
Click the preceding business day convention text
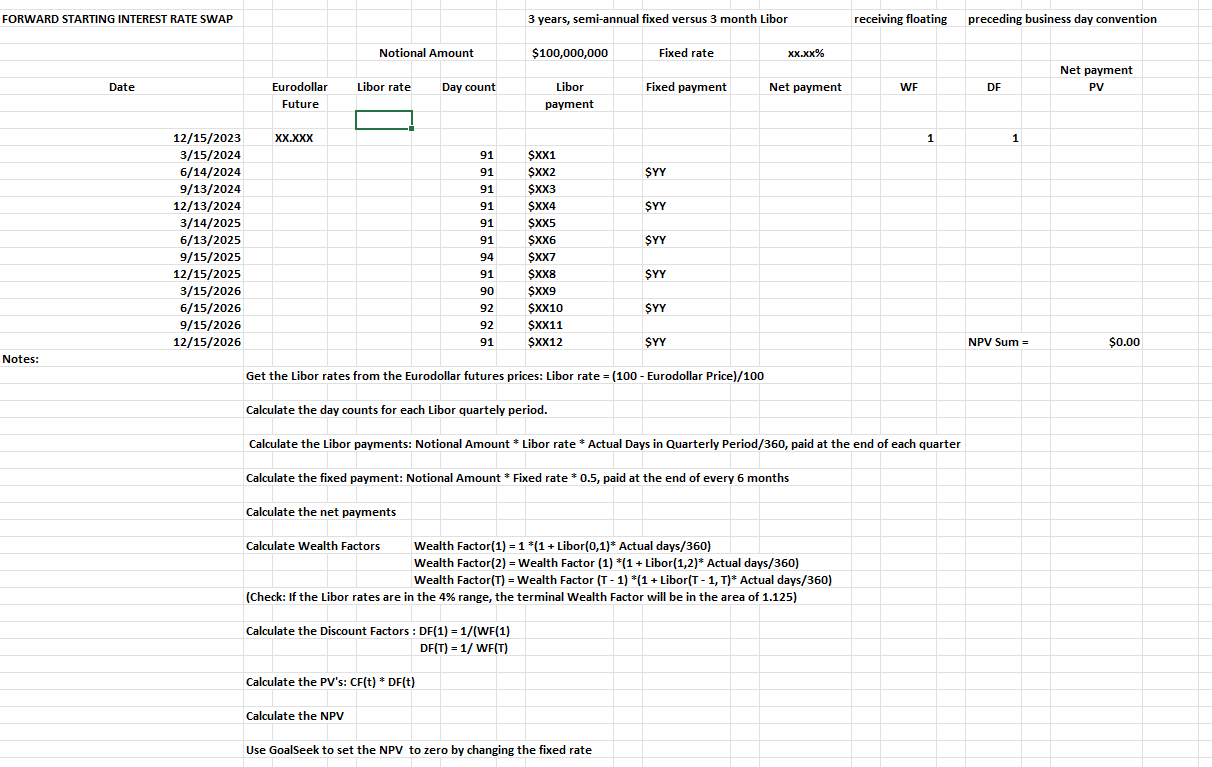[x=1060, y=18]
